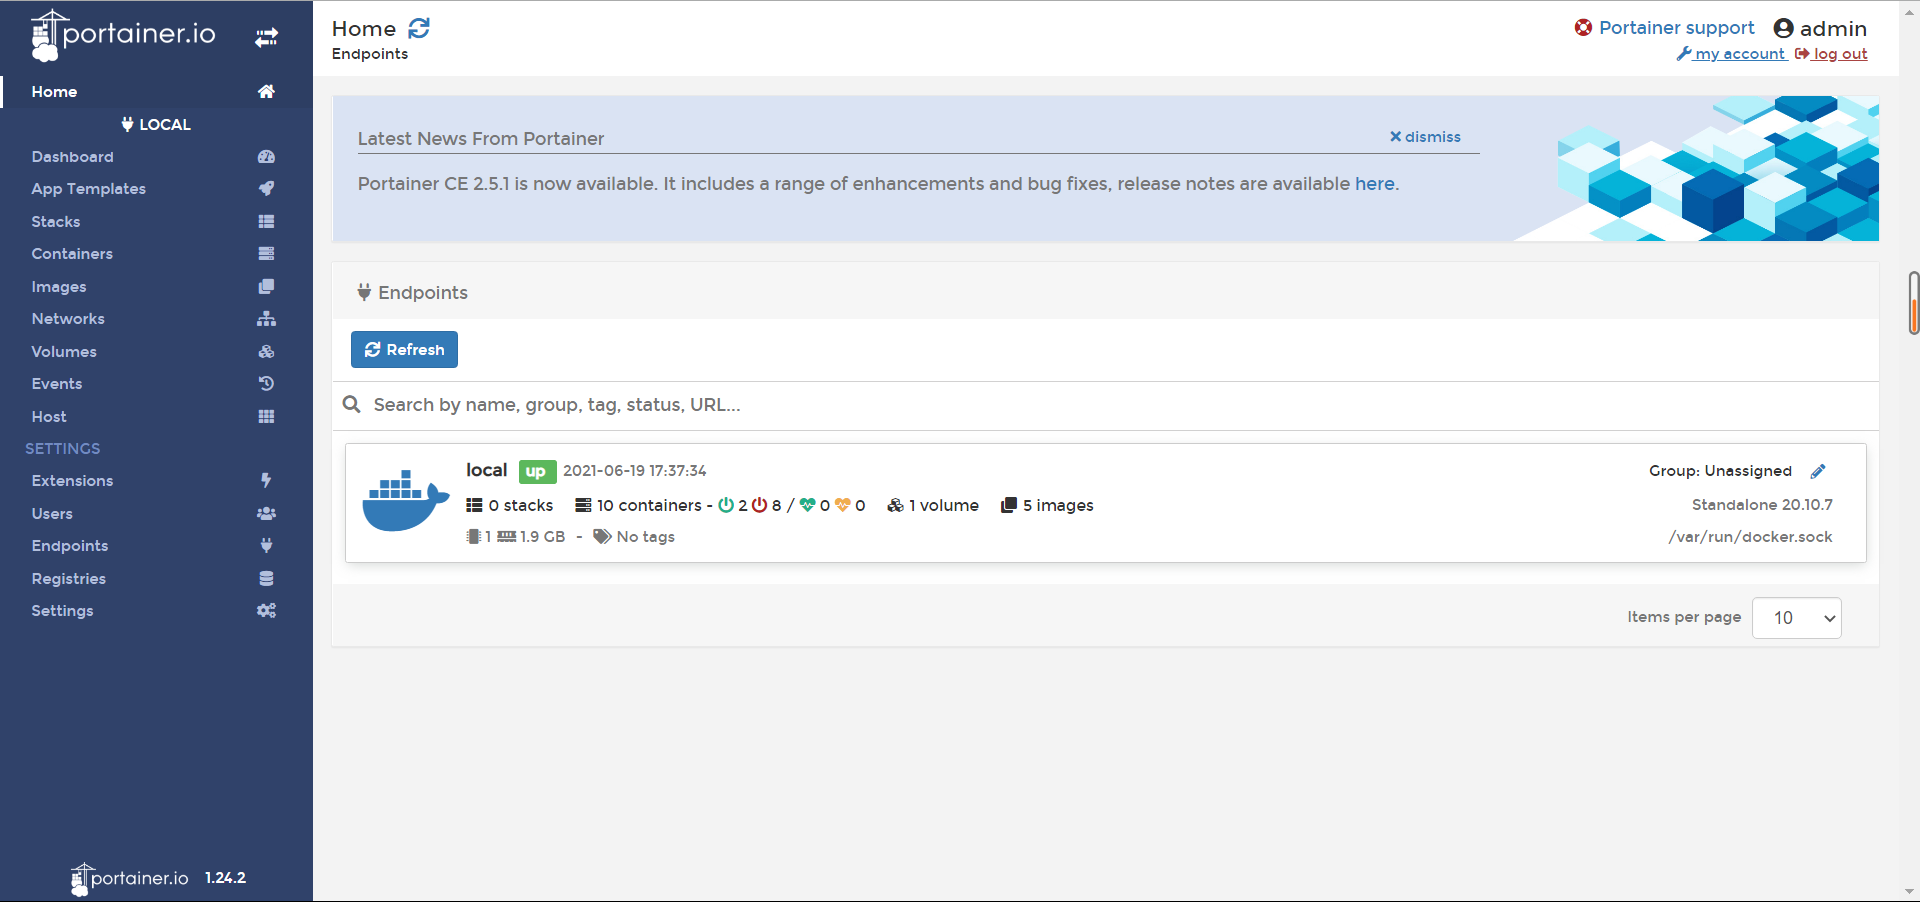Open Items per page dropdown

(1797, 618)
